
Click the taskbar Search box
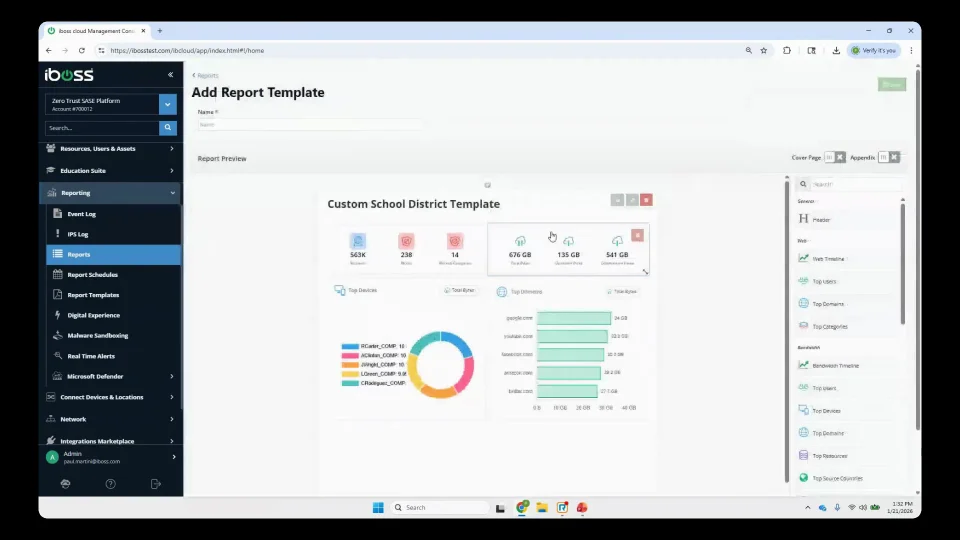click(440, 508)
